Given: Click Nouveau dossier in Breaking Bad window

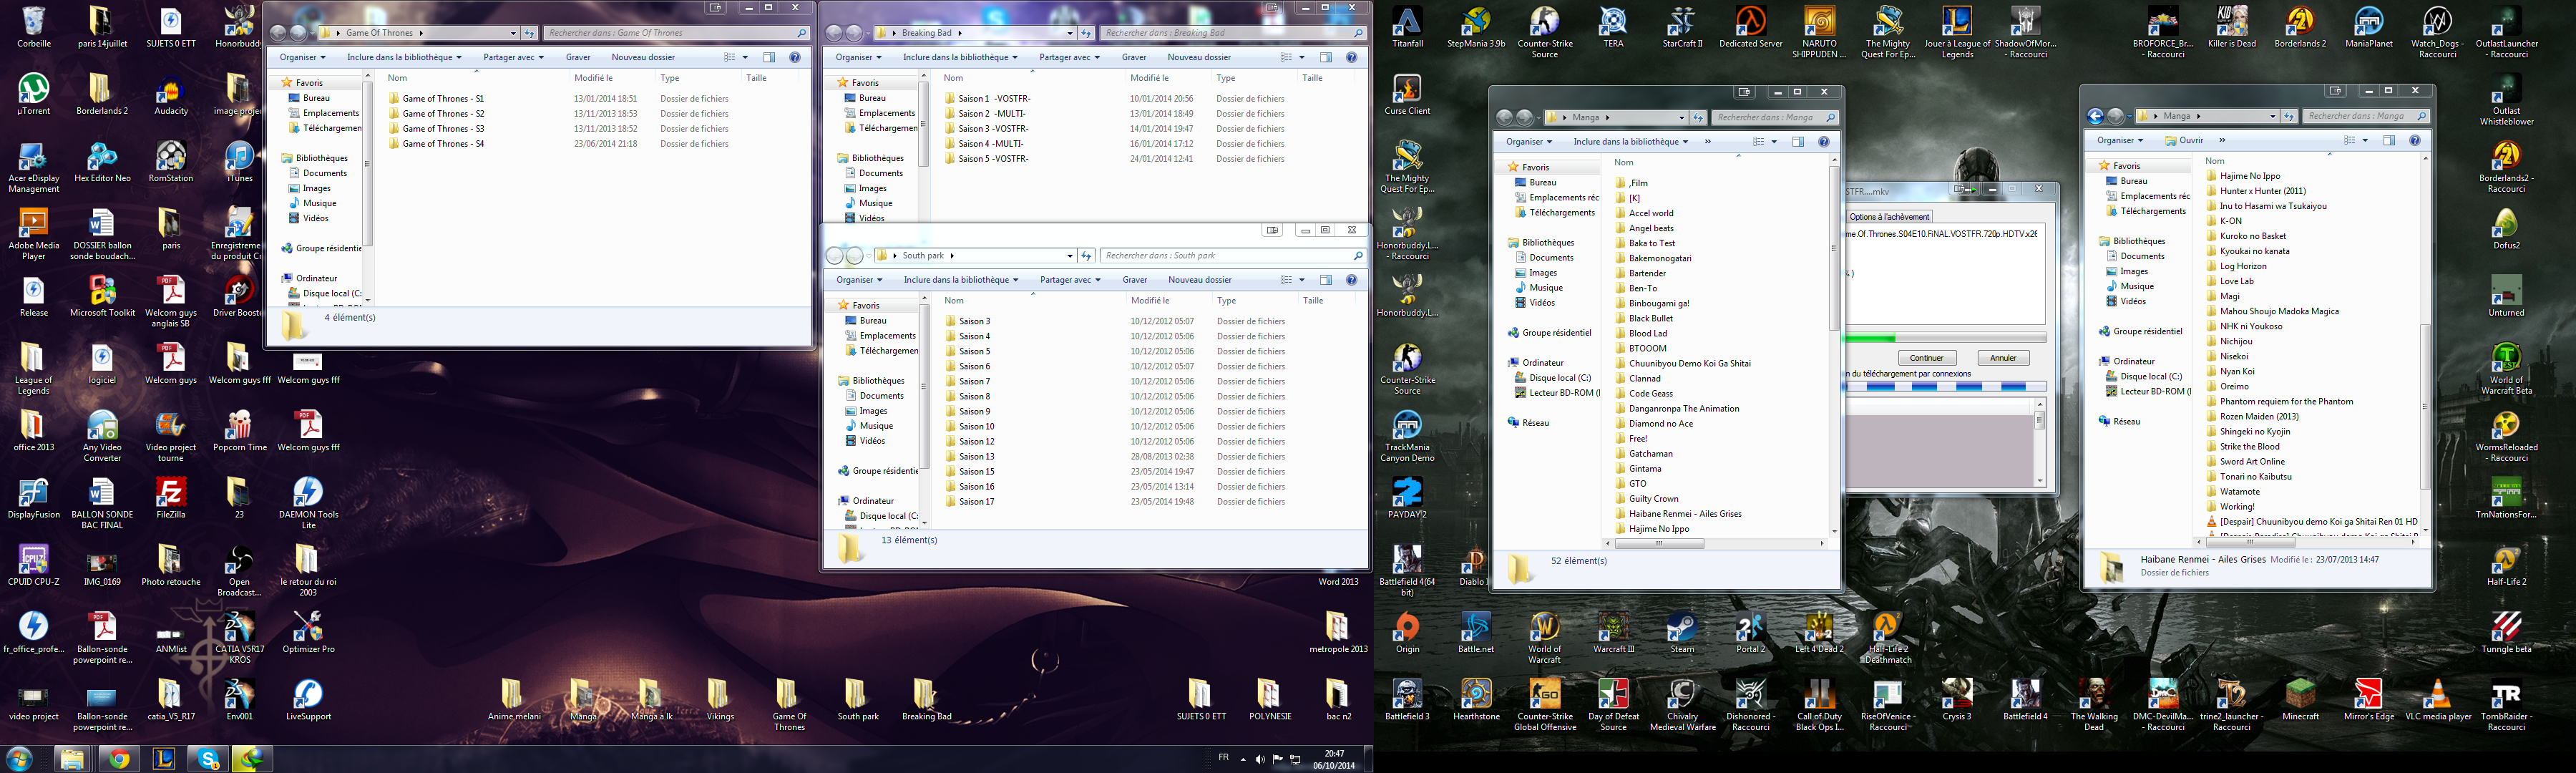Looking at the screenshot, I should pyautogui.click(x=1199, y=57).
